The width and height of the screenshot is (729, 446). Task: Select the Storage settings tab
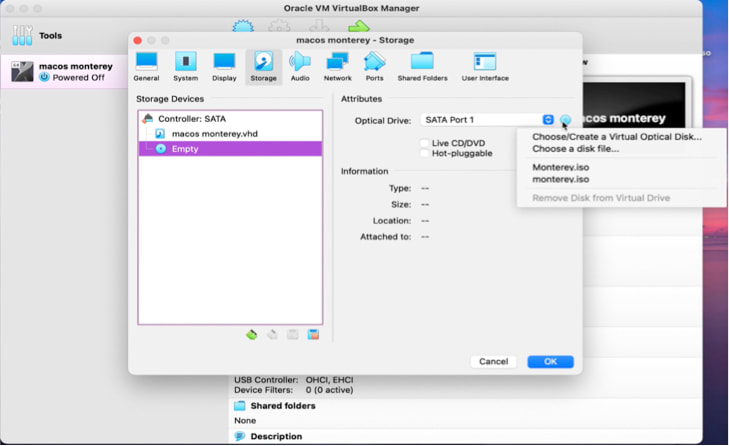pos(263,67)
